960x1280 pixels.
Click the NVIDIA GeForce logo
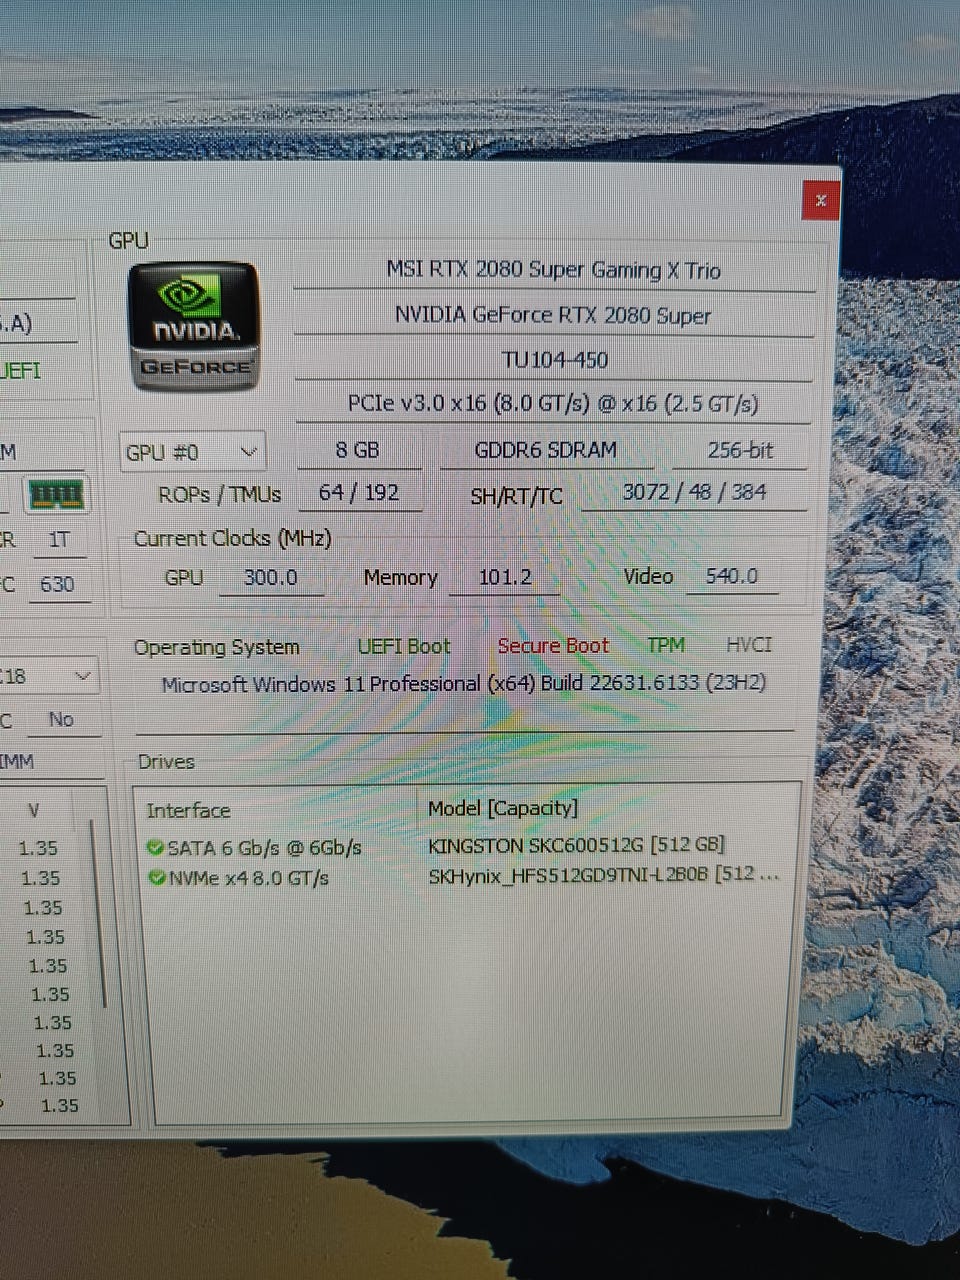(193, 325)
